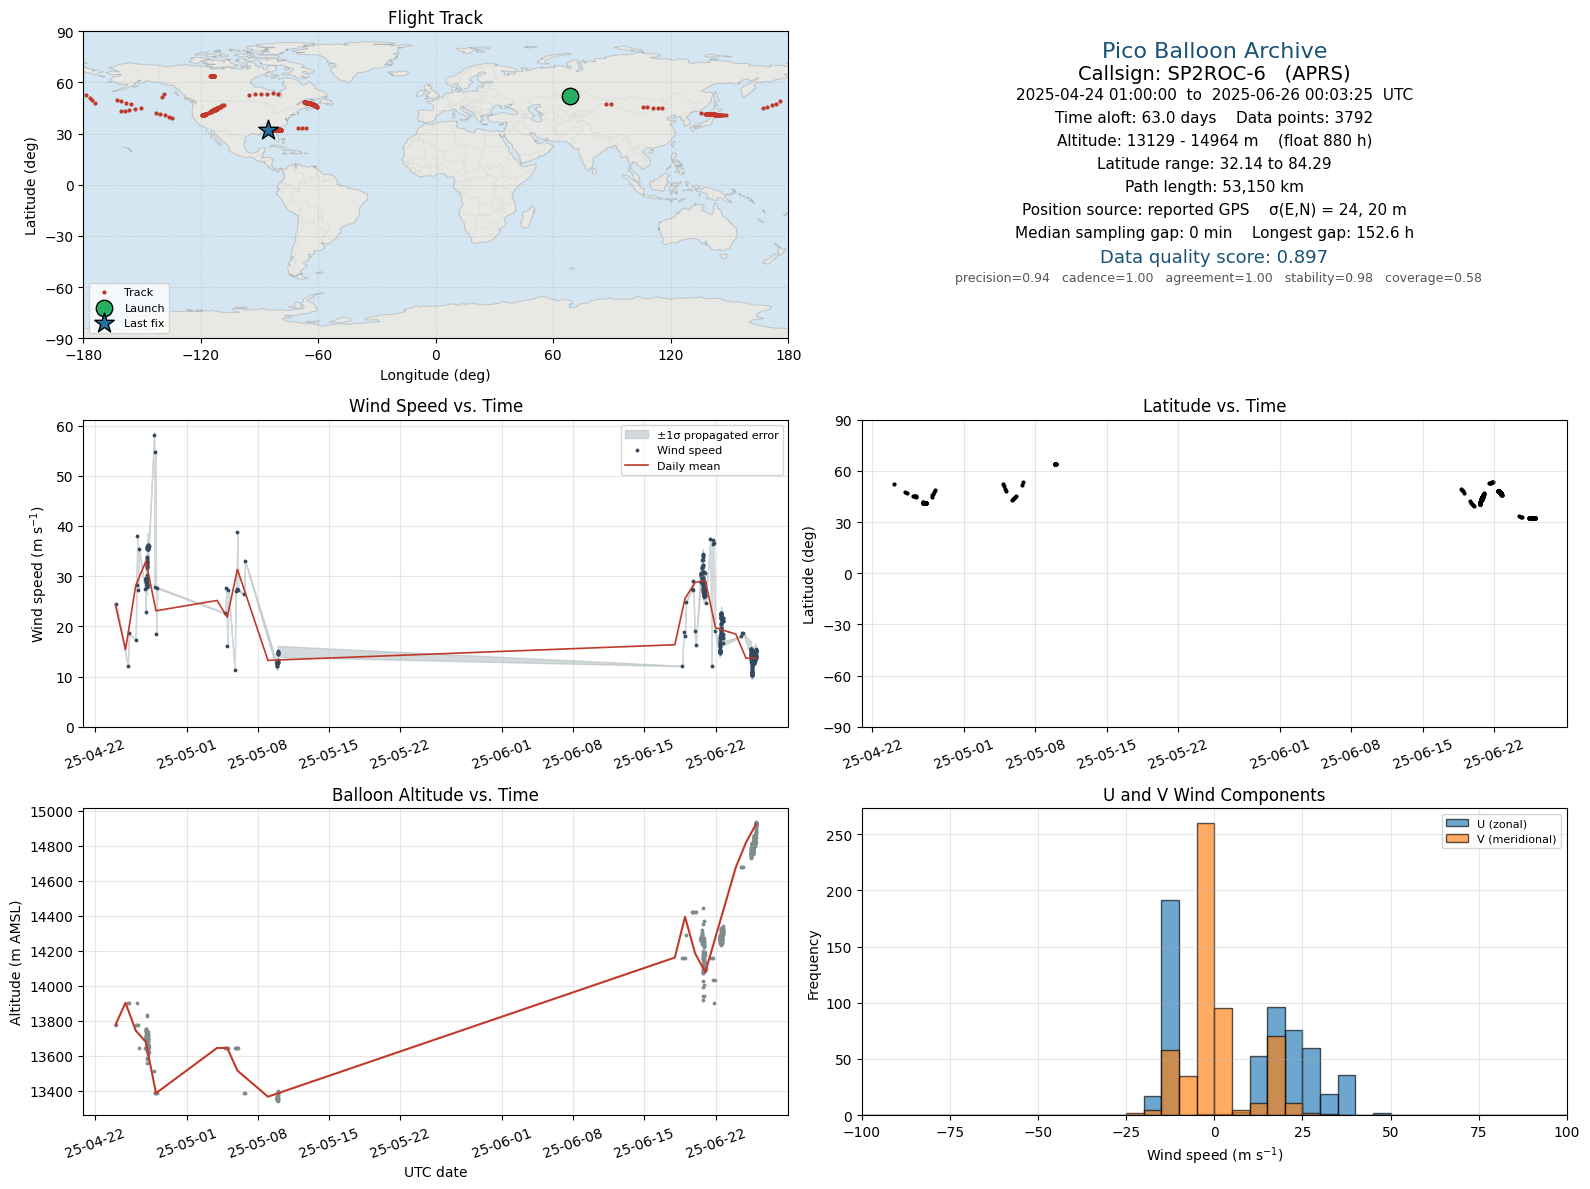This screenshot has width=1590, height=1189.
Task: Select the blue star icon in the map legend
Action: [x=104, y=323]
